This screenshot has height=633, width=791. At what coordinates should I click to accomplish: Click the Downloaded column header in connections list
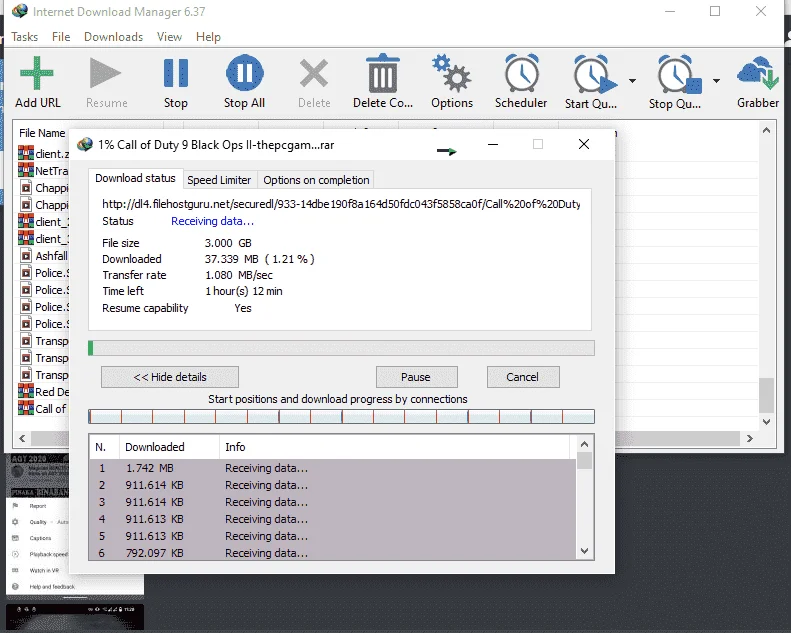click(x=170, y=447)
